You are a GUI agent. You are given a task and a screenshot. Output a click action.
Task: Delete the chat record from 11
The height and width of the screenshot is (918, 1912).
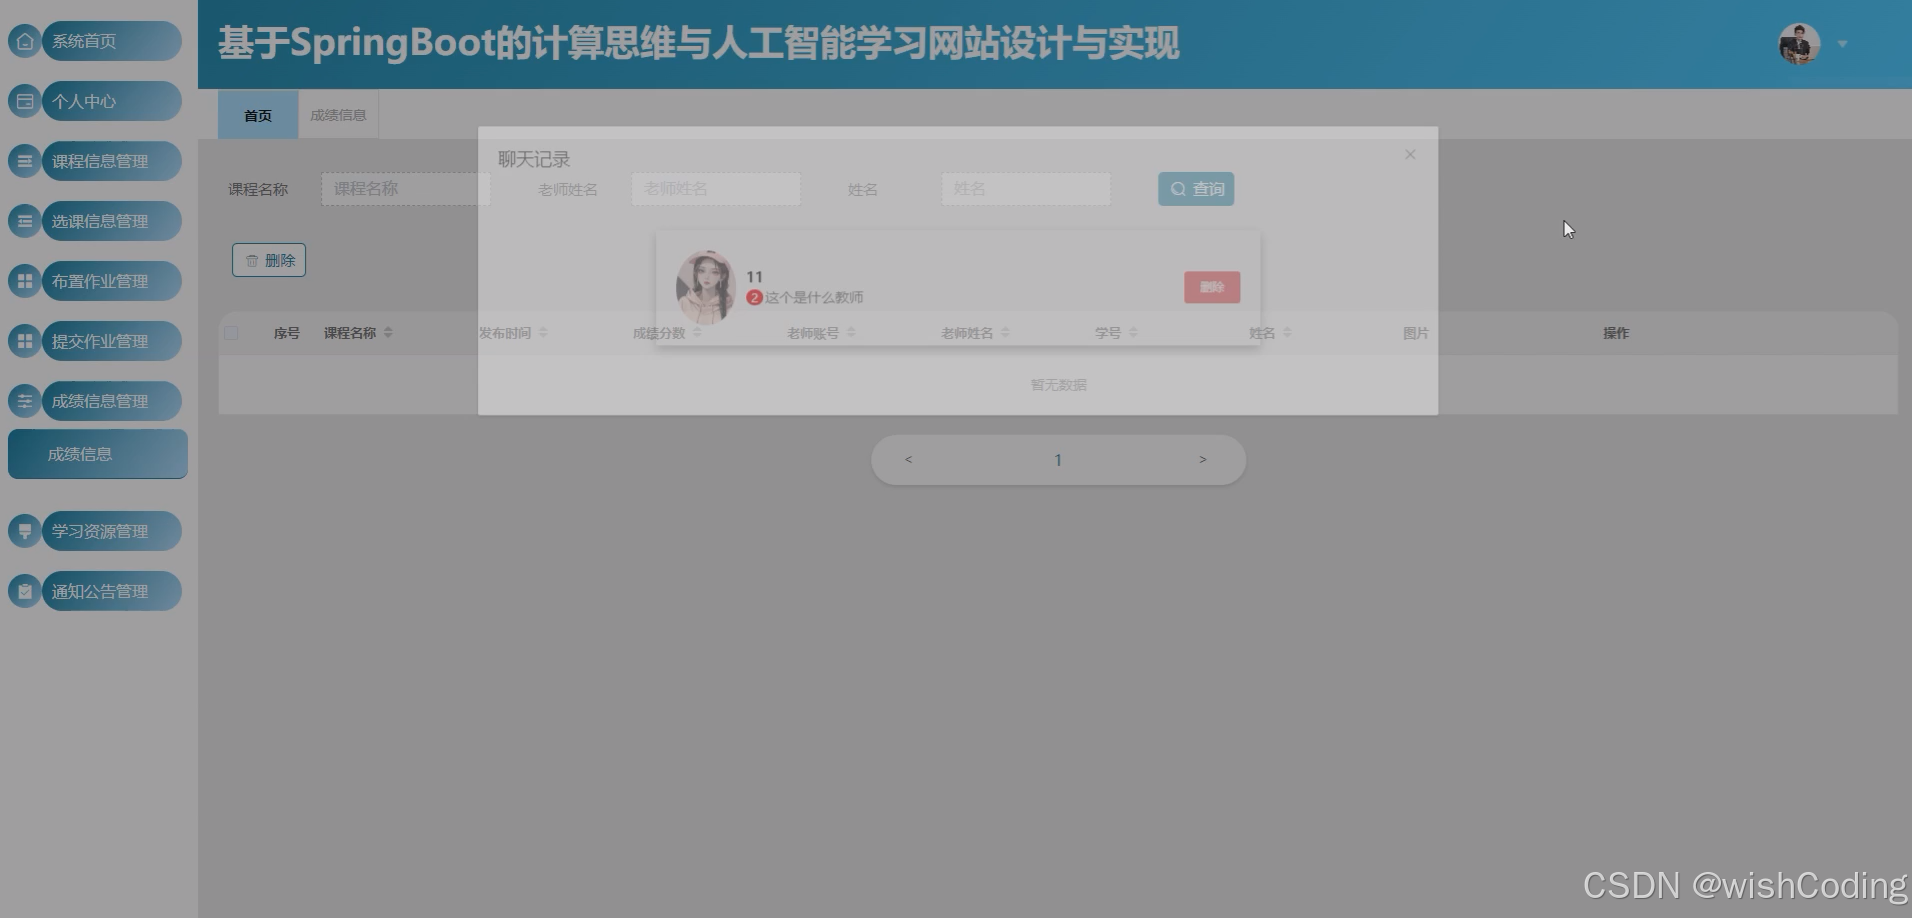pos(1212,287)
